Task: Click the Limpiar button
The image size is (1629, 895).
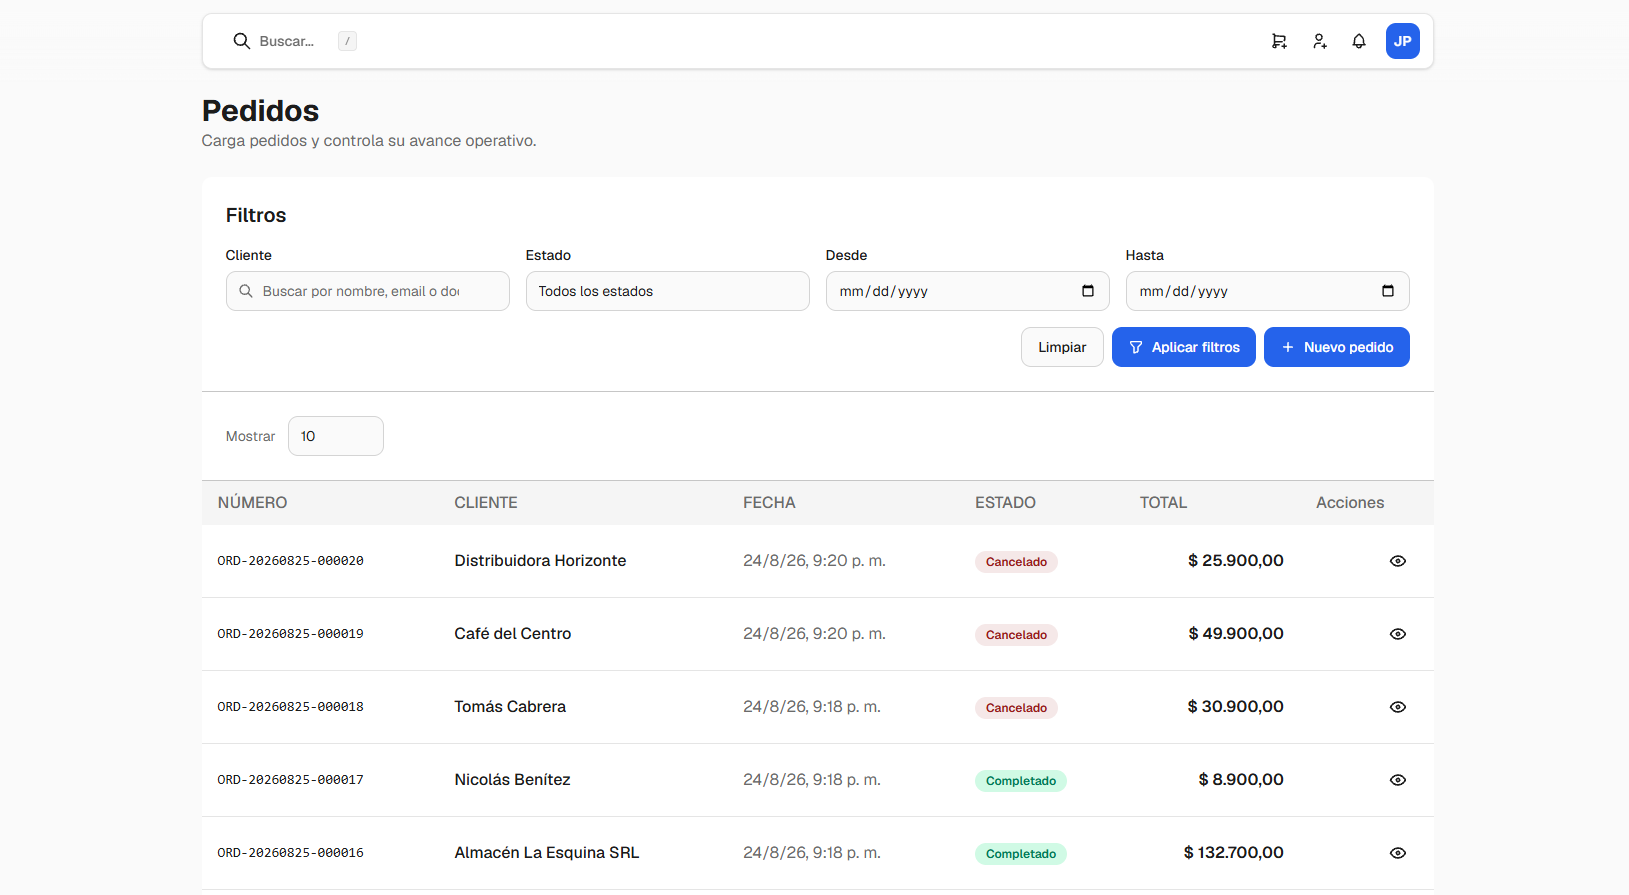Action: 1062,347
